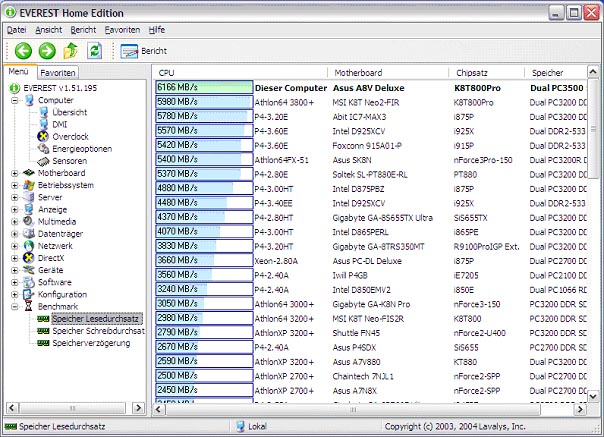Select the DMI tree icon
This screenshot has height=437, width=604.
click(44, 124)
